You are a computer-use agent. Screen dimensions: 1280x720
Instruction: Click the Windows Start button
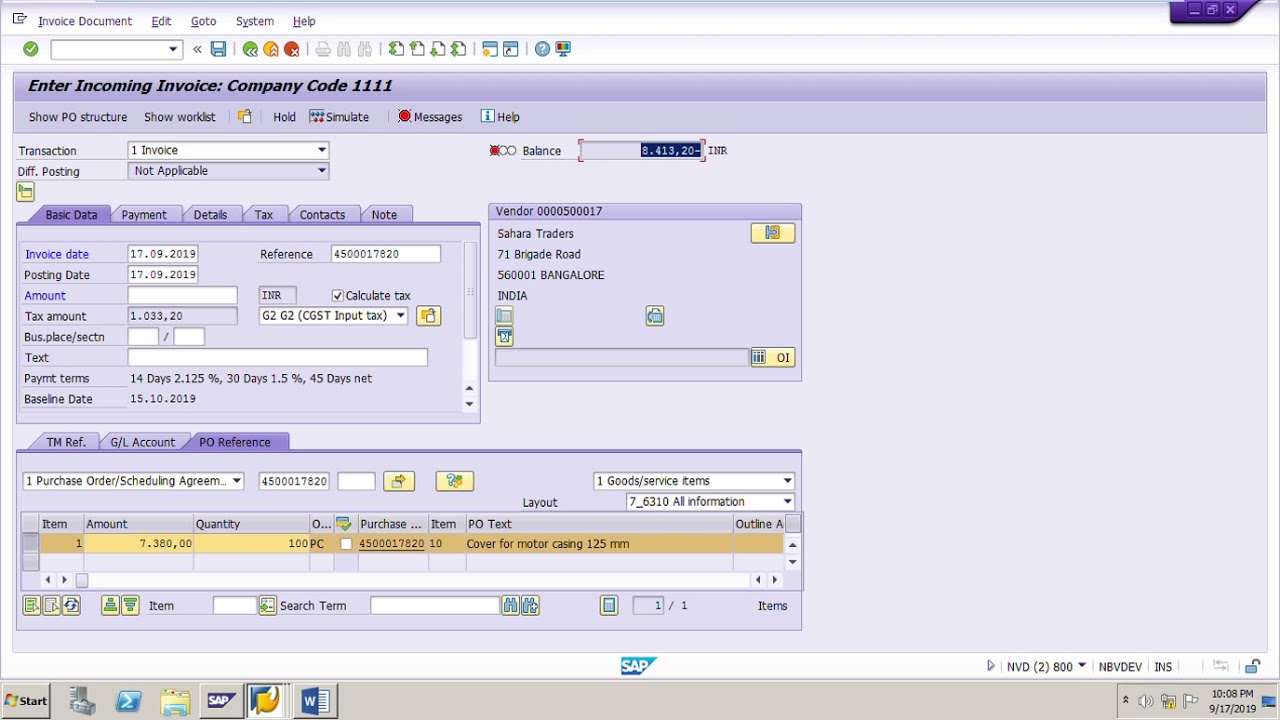coord(26,701)
